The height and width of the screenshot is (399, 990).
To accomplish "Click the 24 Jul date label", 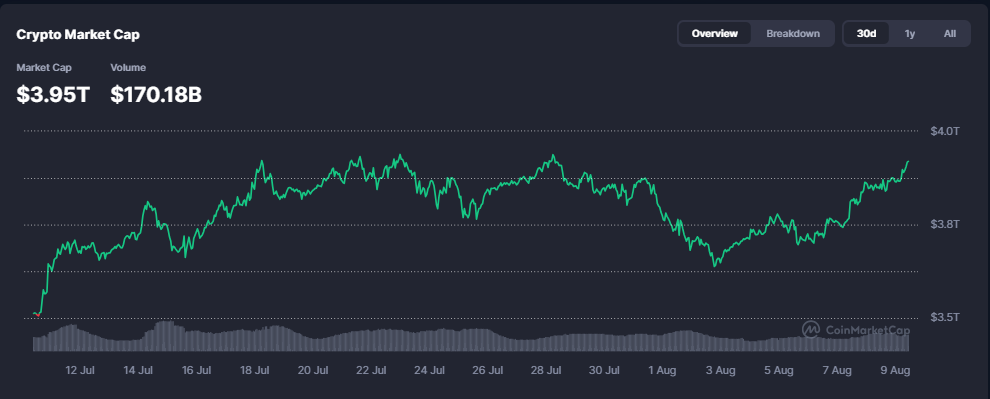I will 429,371.
